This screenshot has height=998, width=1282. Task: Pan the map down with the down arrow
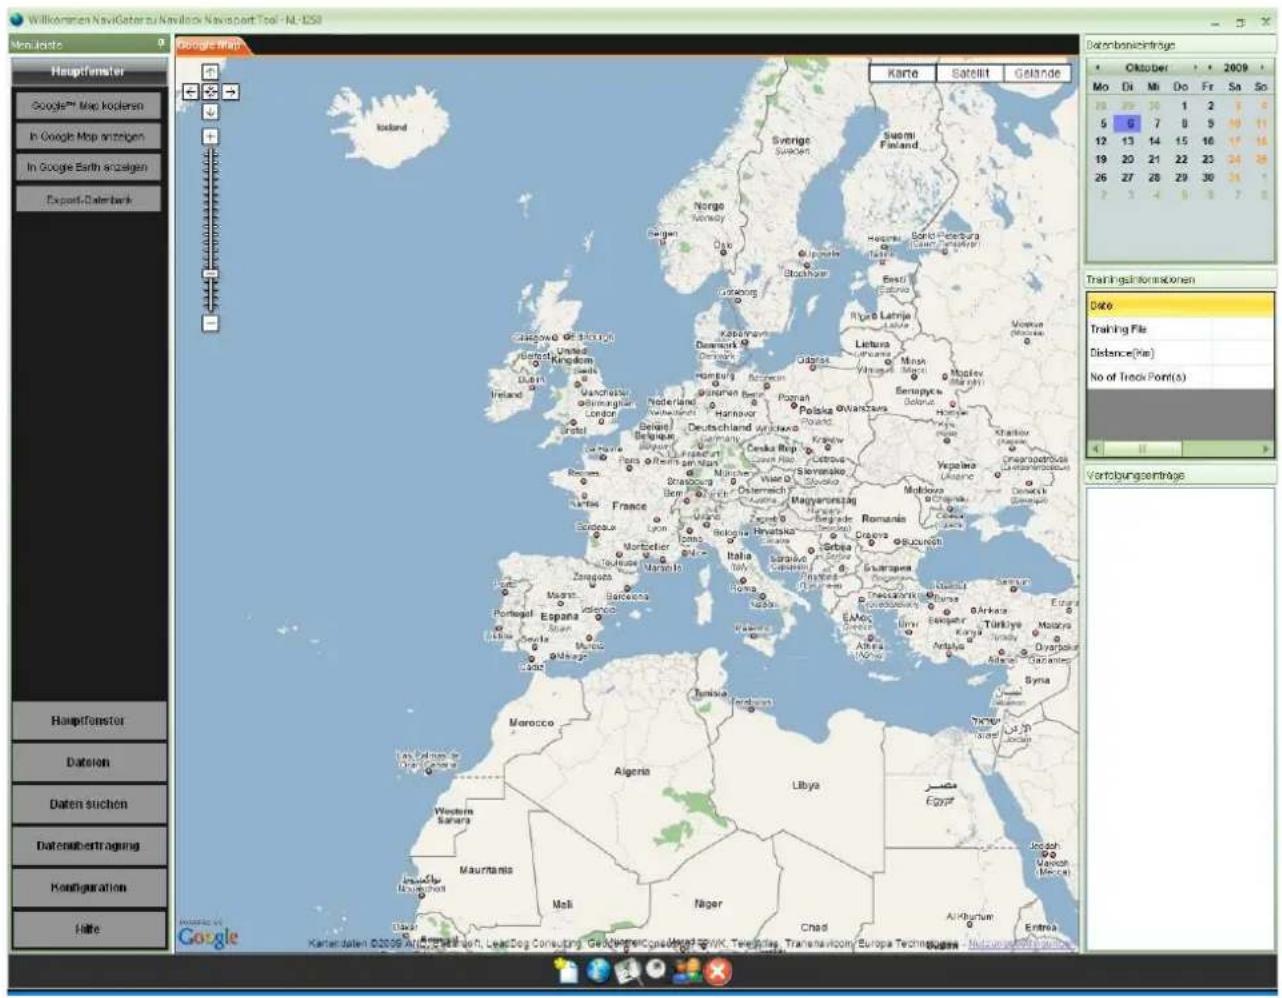[210, 112]
